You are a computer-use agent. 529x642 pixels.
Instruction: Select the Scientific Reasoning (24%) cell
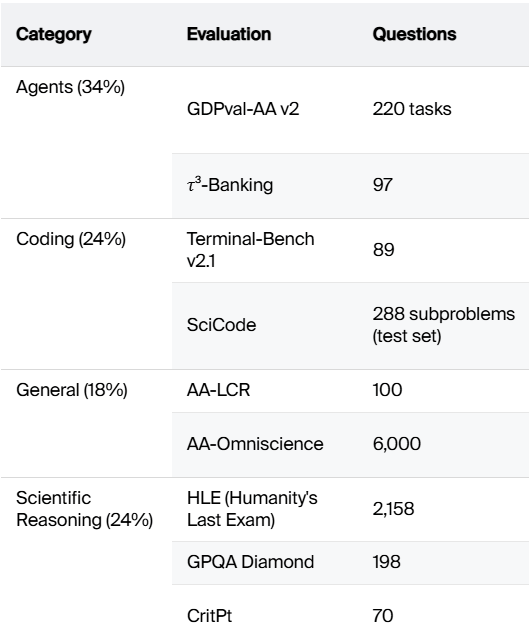click(84, 509)
